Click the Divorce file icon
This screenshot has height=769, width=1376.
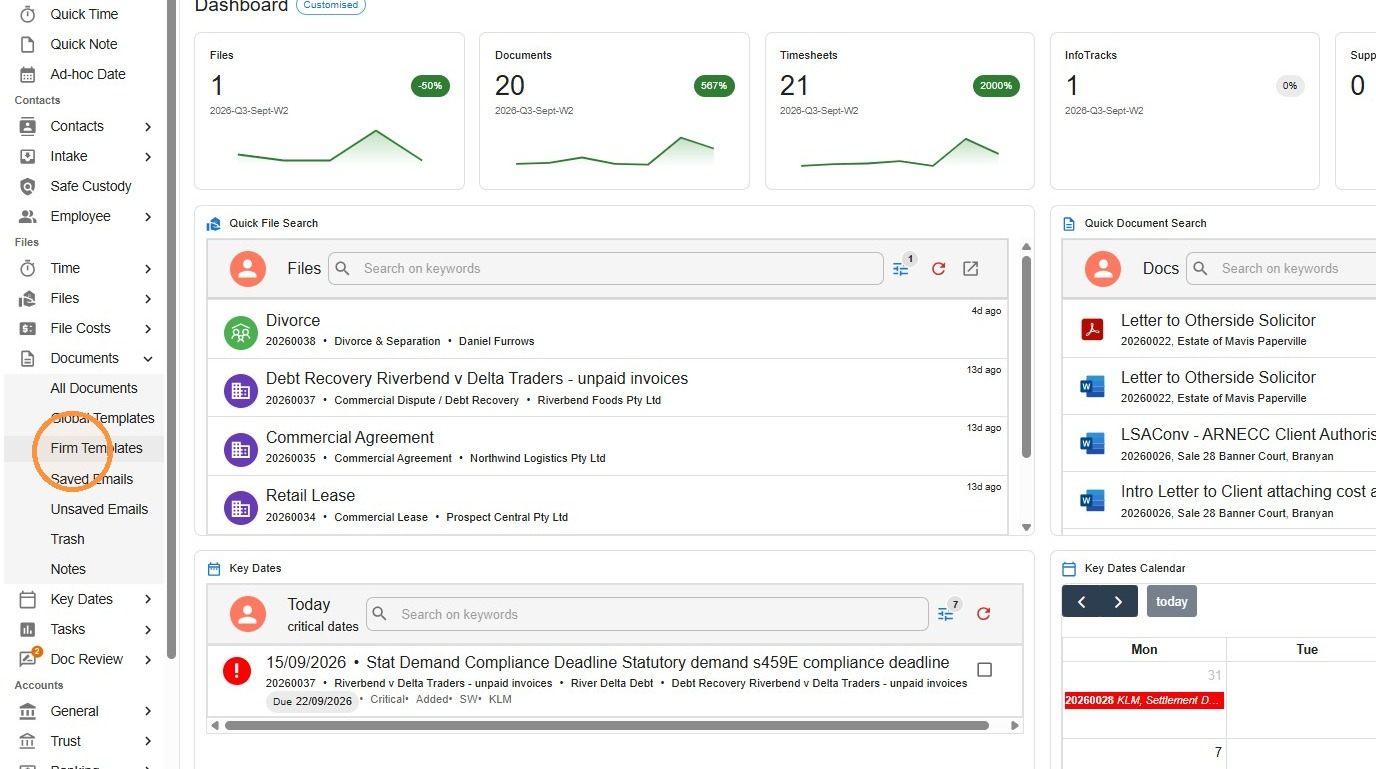coord(241,333)
